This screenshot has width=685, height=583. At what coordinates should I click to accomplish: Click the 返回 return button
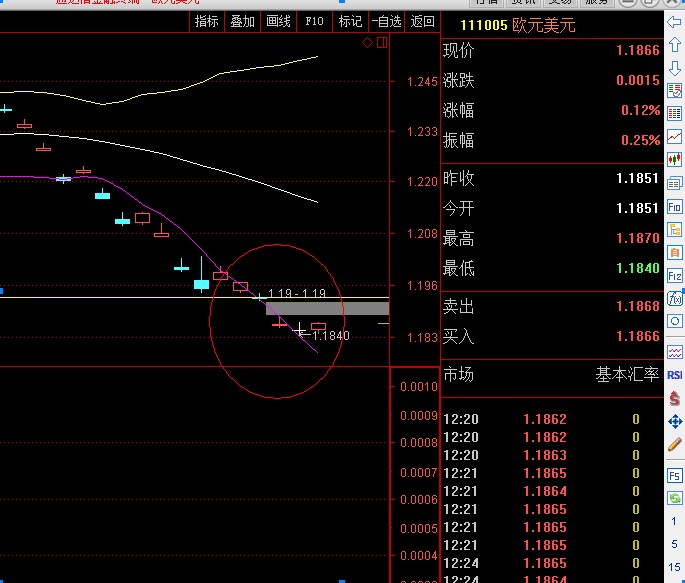pos(423,21)
